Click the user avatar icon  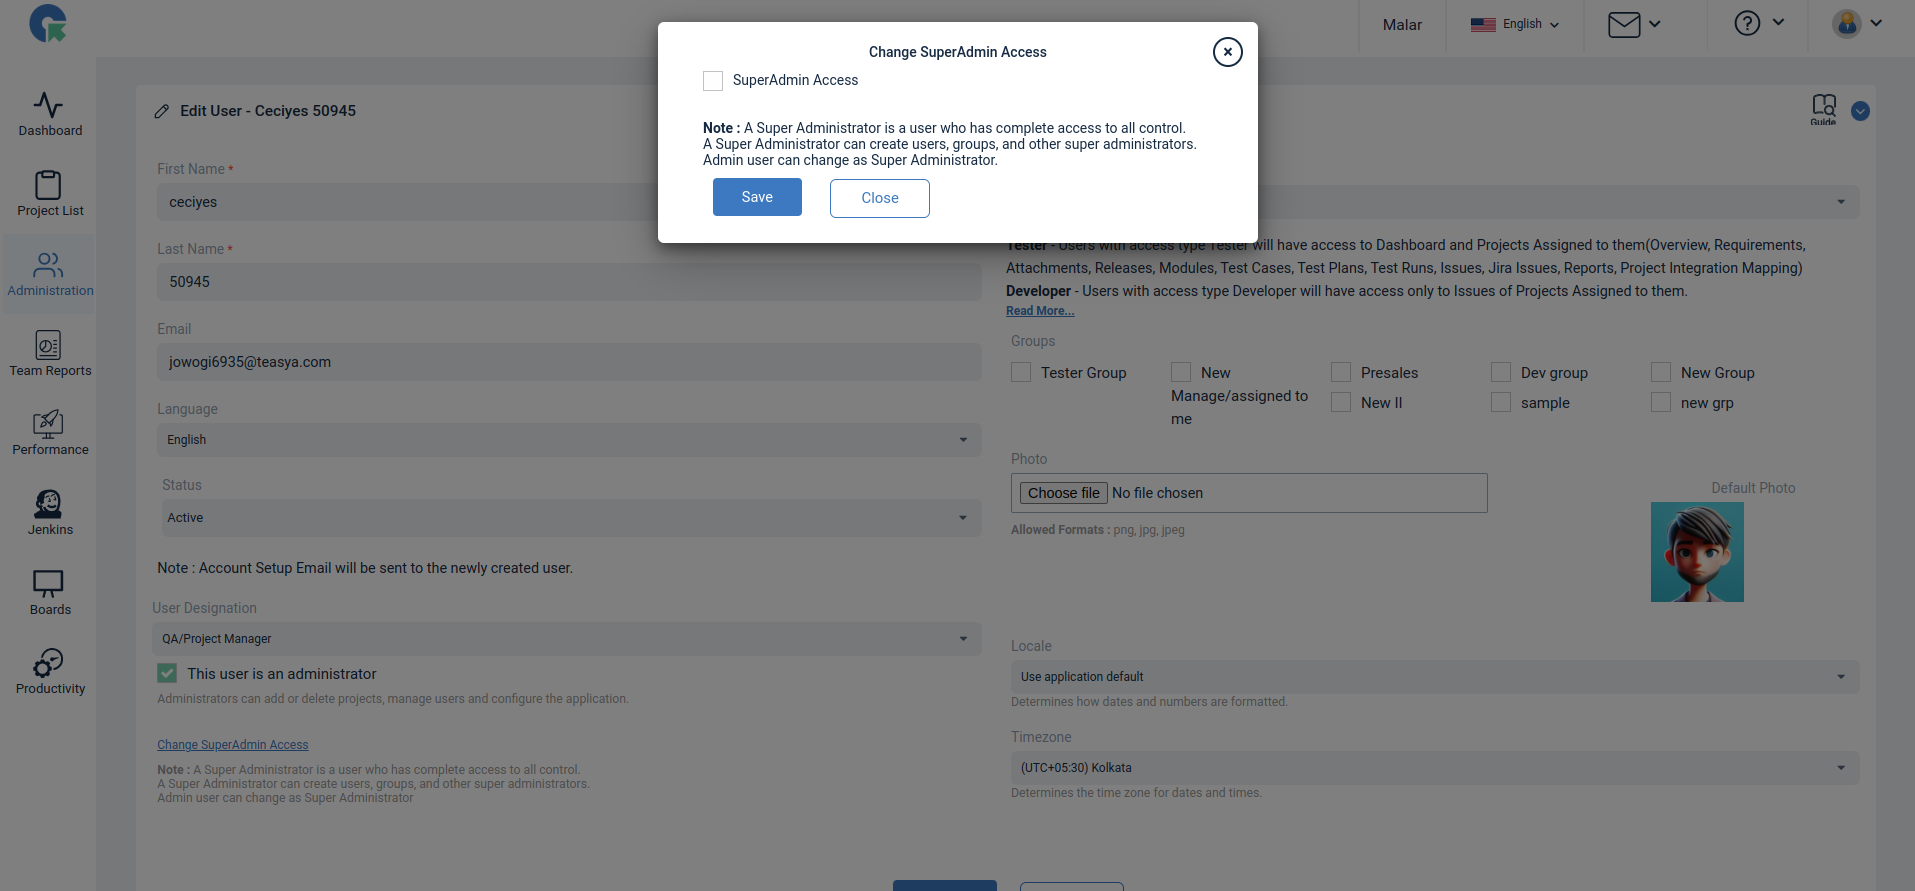[1847, 23]
